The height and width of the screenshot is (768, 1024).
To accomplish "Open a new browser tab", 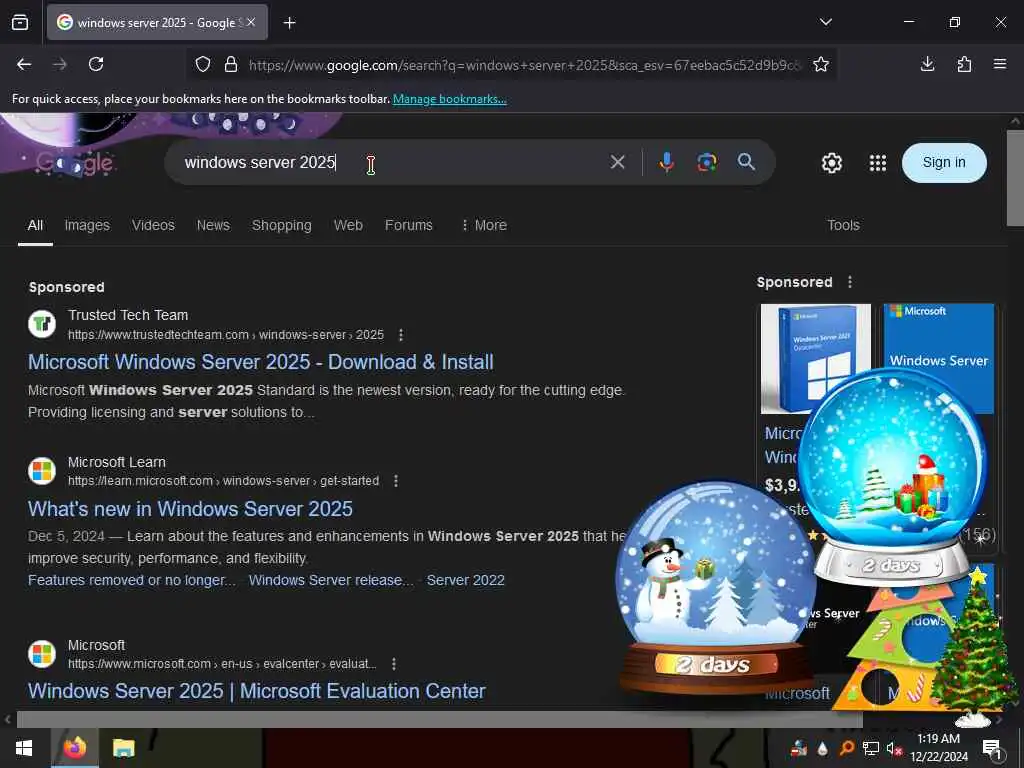I will point(289,23).
